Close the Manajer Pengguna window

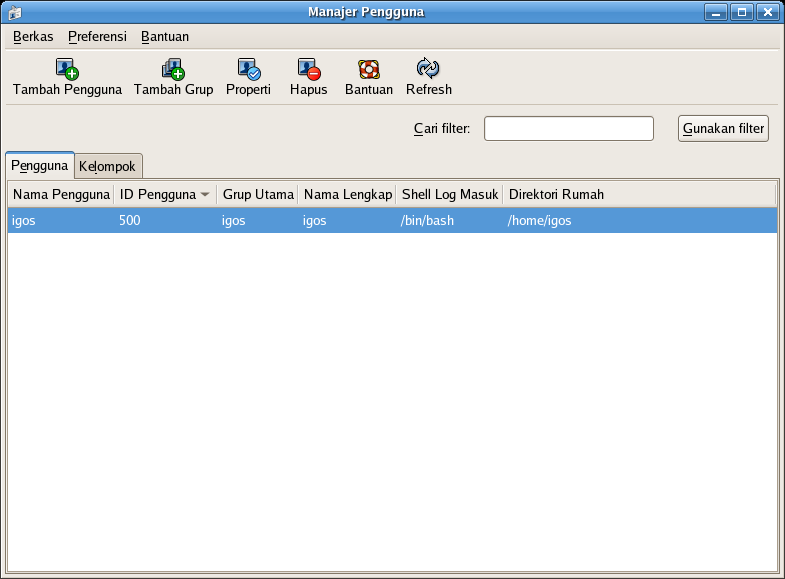768,12
